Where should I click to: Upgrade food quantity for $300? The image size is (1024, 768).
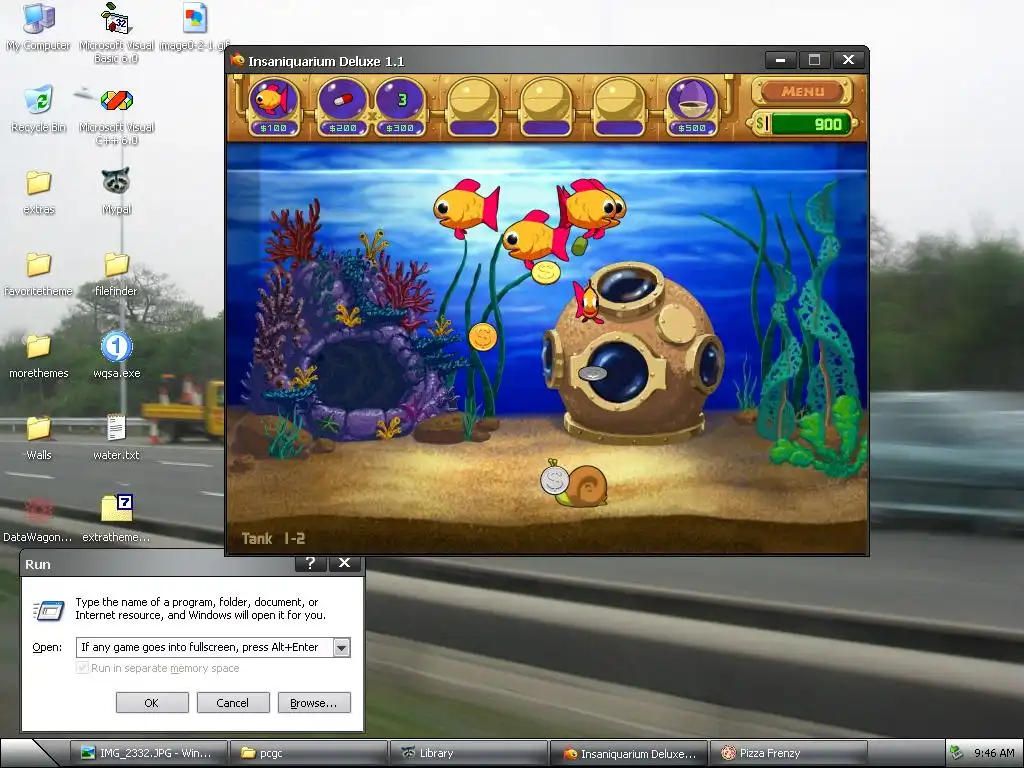400,104
